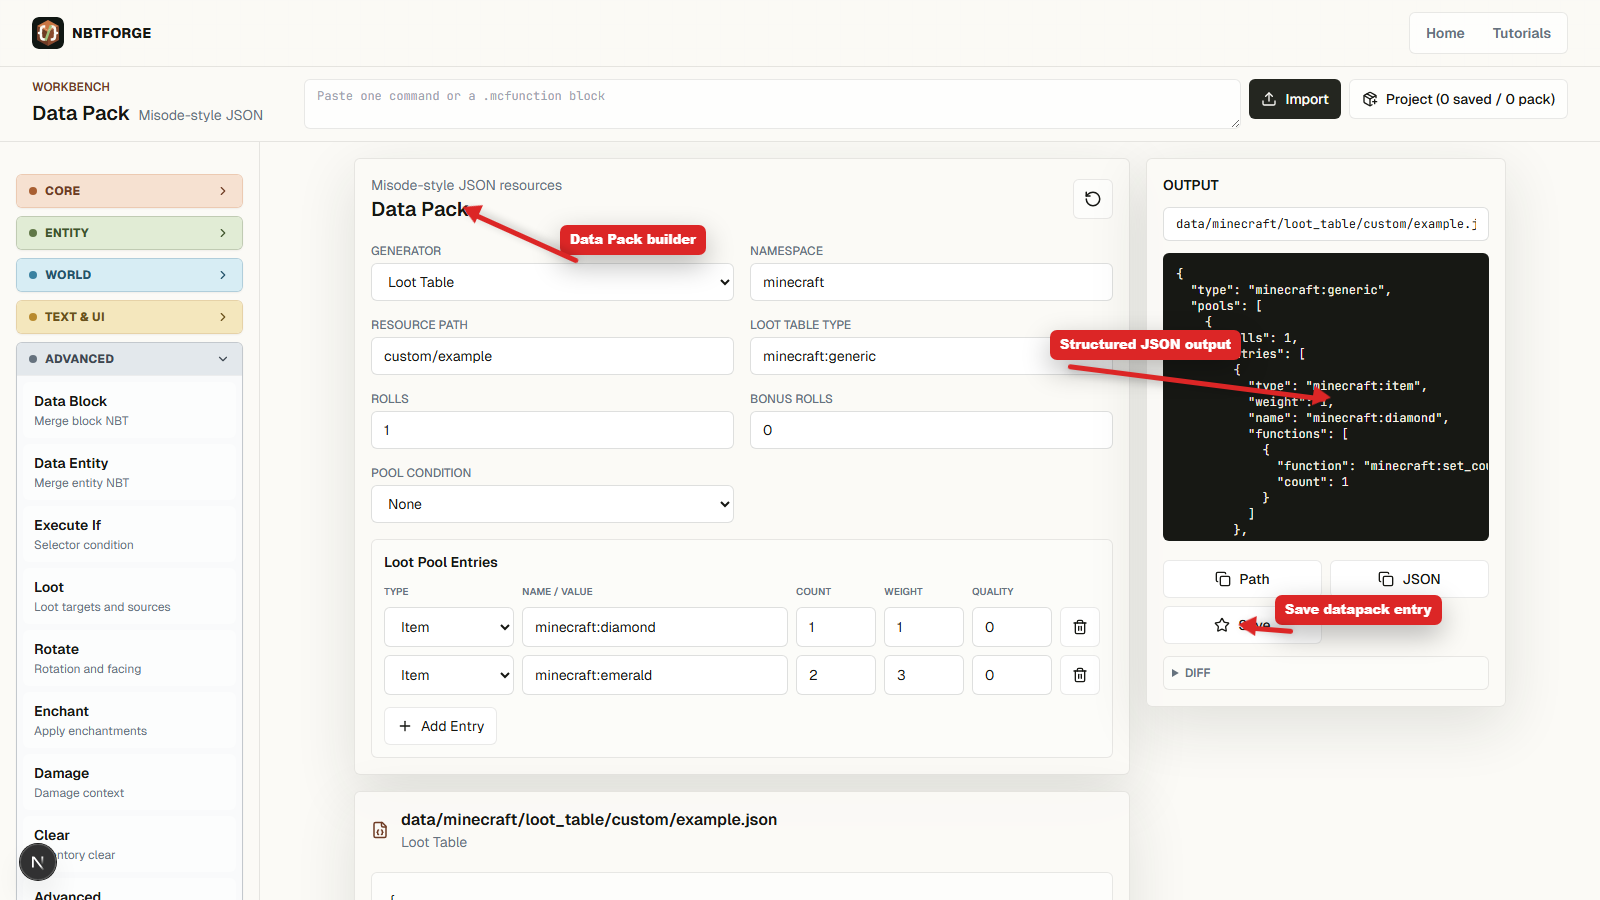Click the NBTFORGE logo icon
The image size is (1600, 900).
tap(48, 33)
